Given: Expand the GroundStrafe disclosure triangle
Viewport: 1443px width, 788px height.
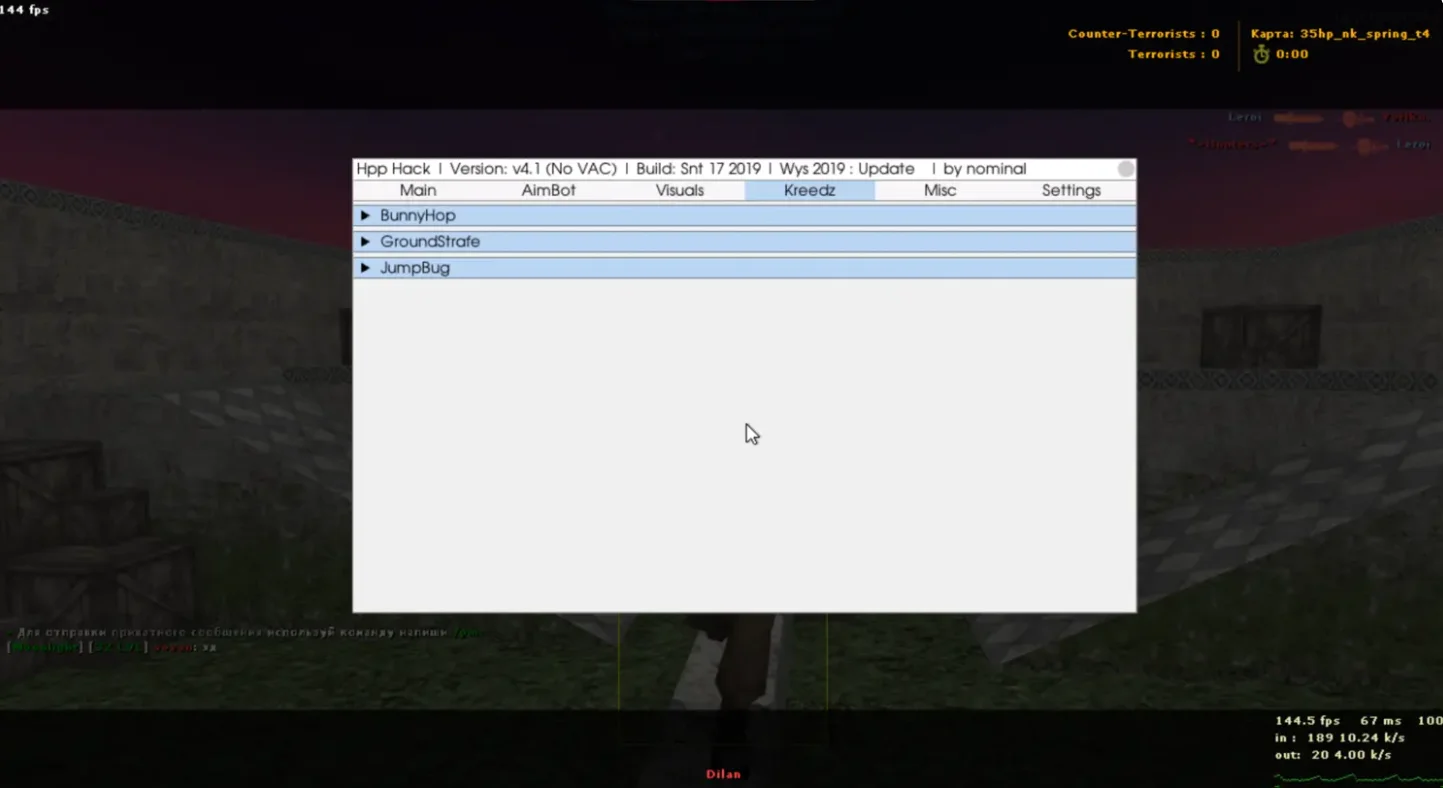Looking at the screenshot, I should point(365,242).
